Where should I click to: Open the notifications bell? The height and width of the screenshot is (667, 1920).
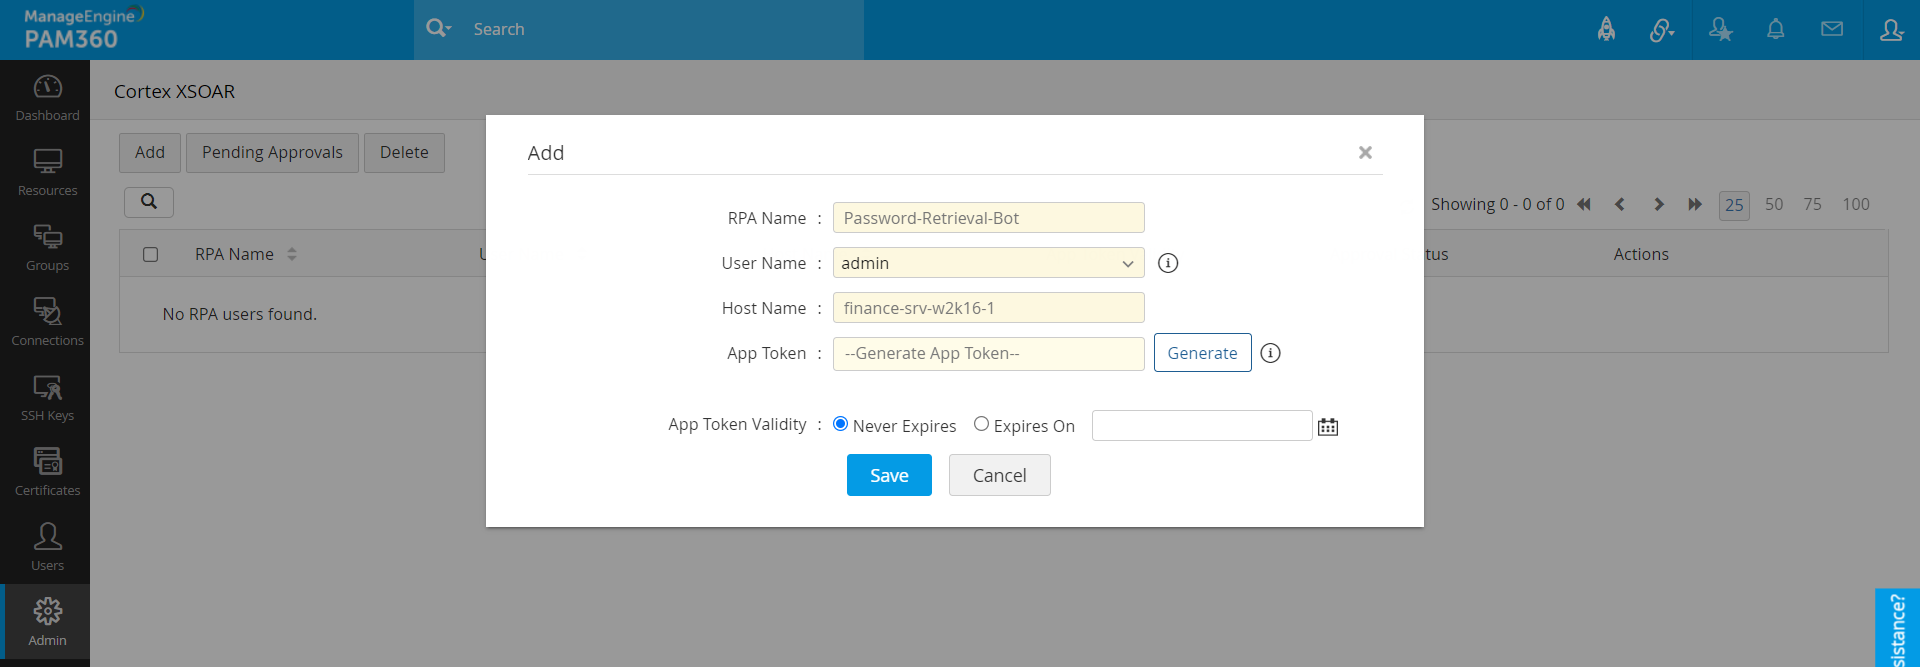1776,29
